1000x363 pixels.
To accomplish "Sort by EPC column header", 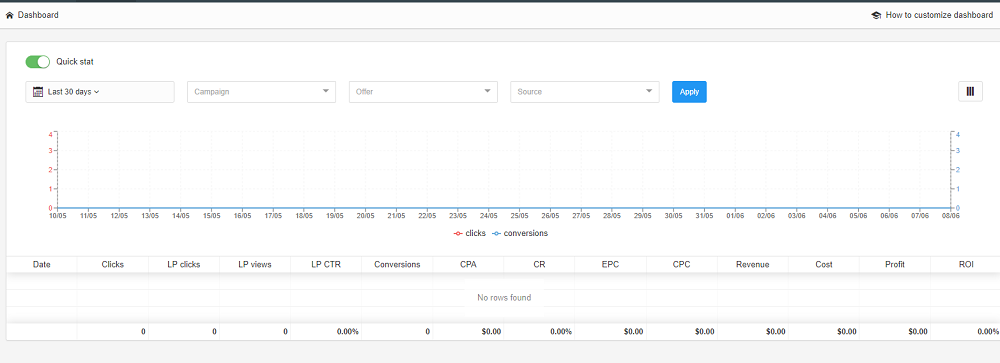I will (610, 264).
